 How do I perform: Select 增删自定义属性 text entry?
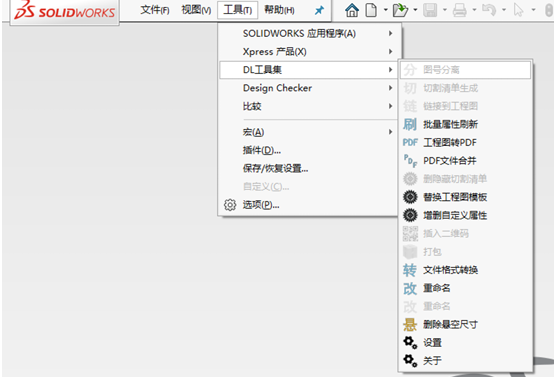pos(455,215)
